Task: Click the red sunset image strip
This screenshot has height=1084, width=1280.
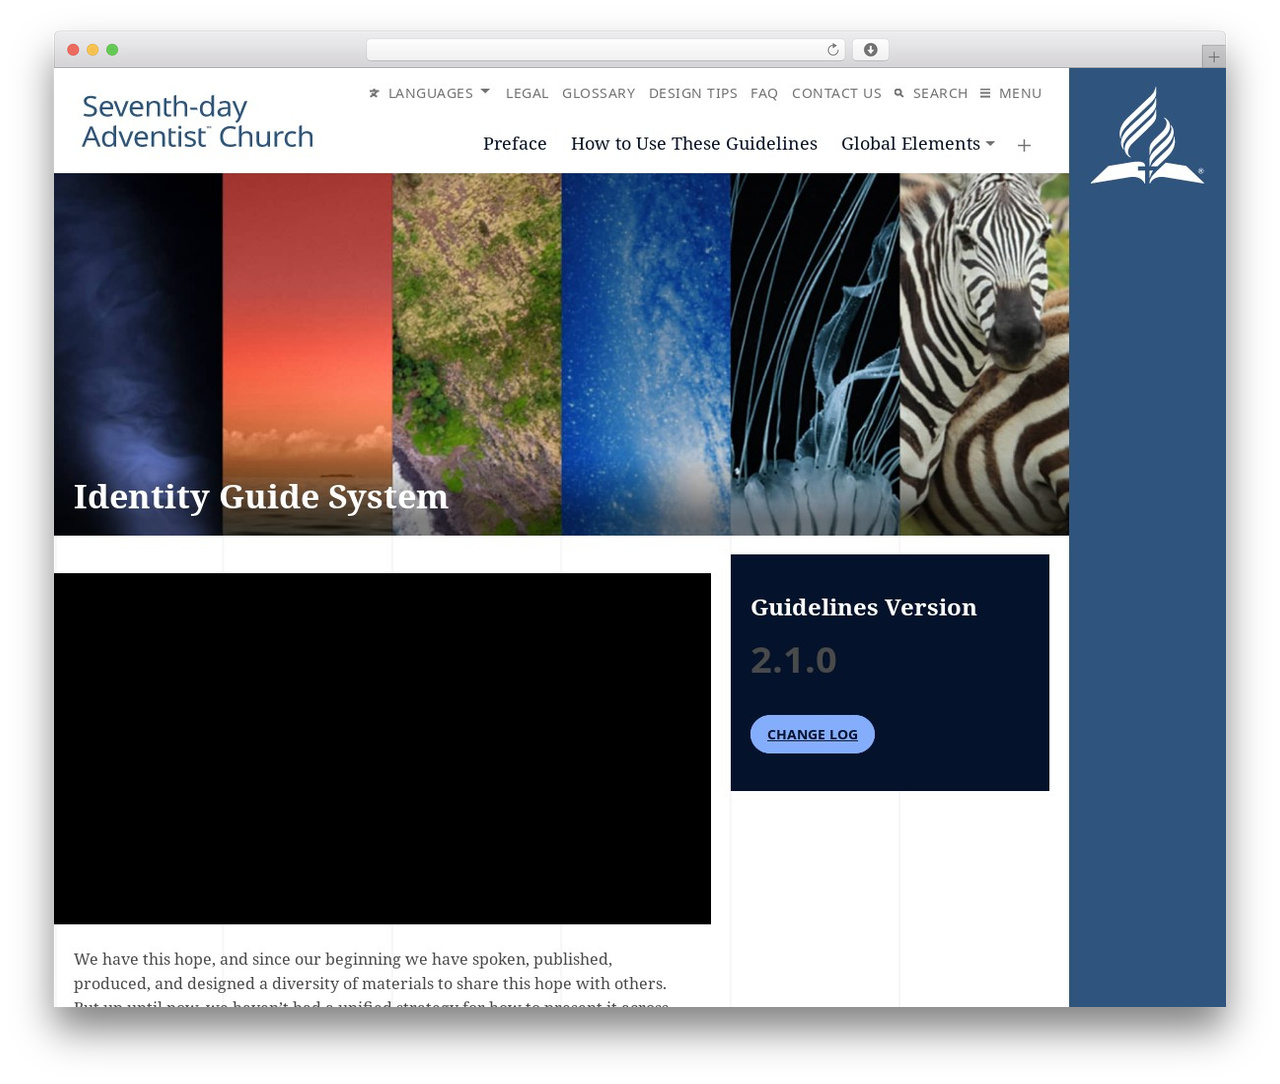Action: click(x=307, y=354)
